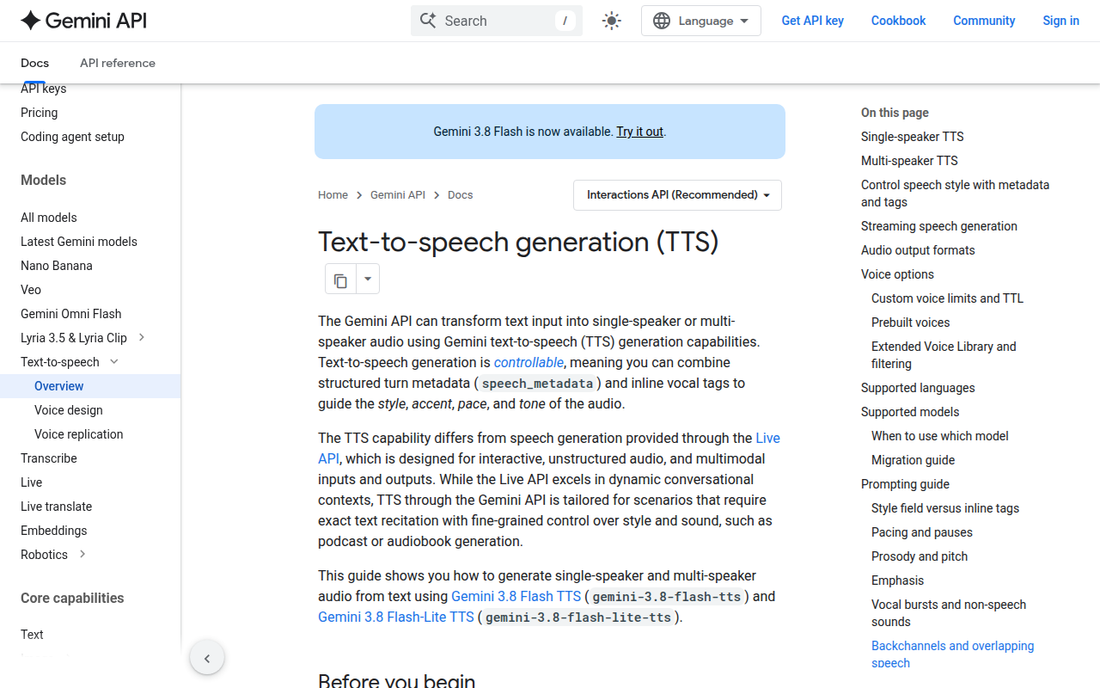Open the copy options dropdown arrow
The image size is (1100, 688).
click(368, 279)
